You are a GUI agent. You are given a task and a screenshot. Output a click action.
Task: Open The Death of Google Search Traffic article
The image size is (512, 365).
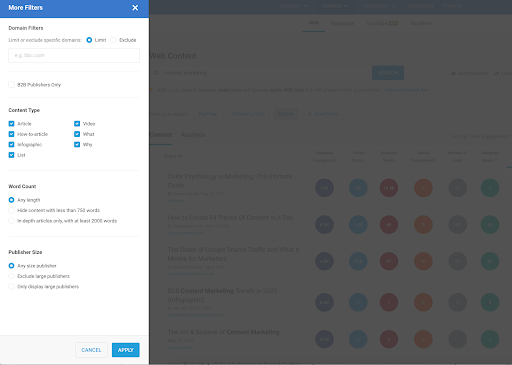point(233,254)
